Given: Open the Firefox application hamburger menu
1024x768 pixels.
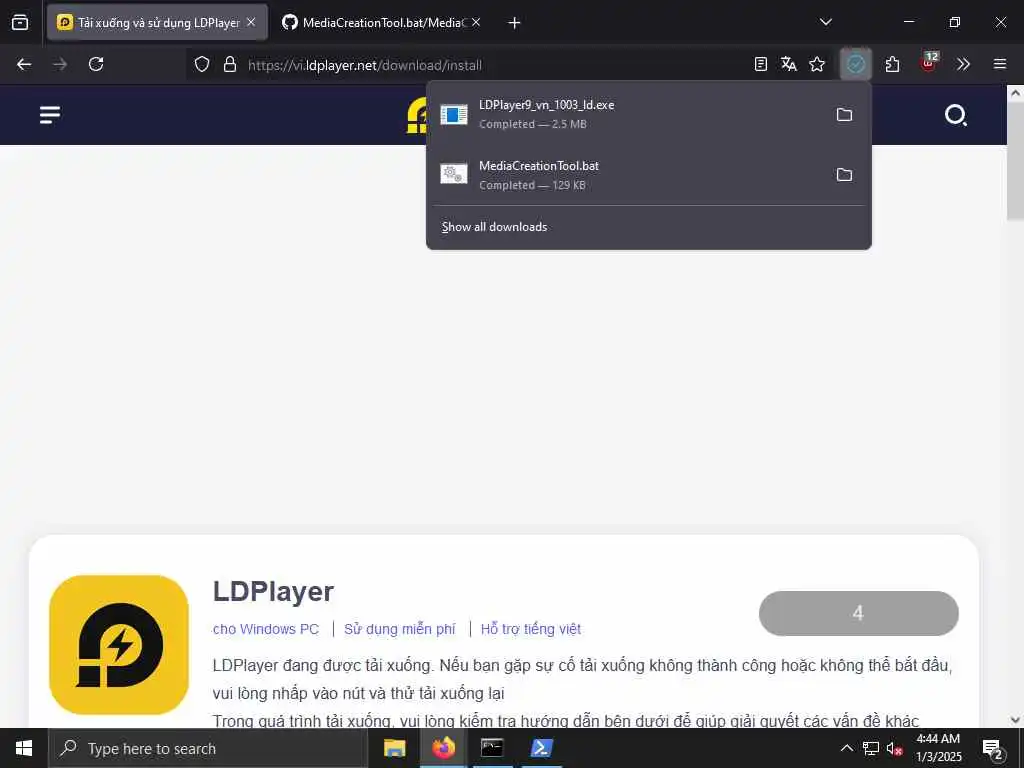Looking at the screenshot, I should click(1000, 64).
